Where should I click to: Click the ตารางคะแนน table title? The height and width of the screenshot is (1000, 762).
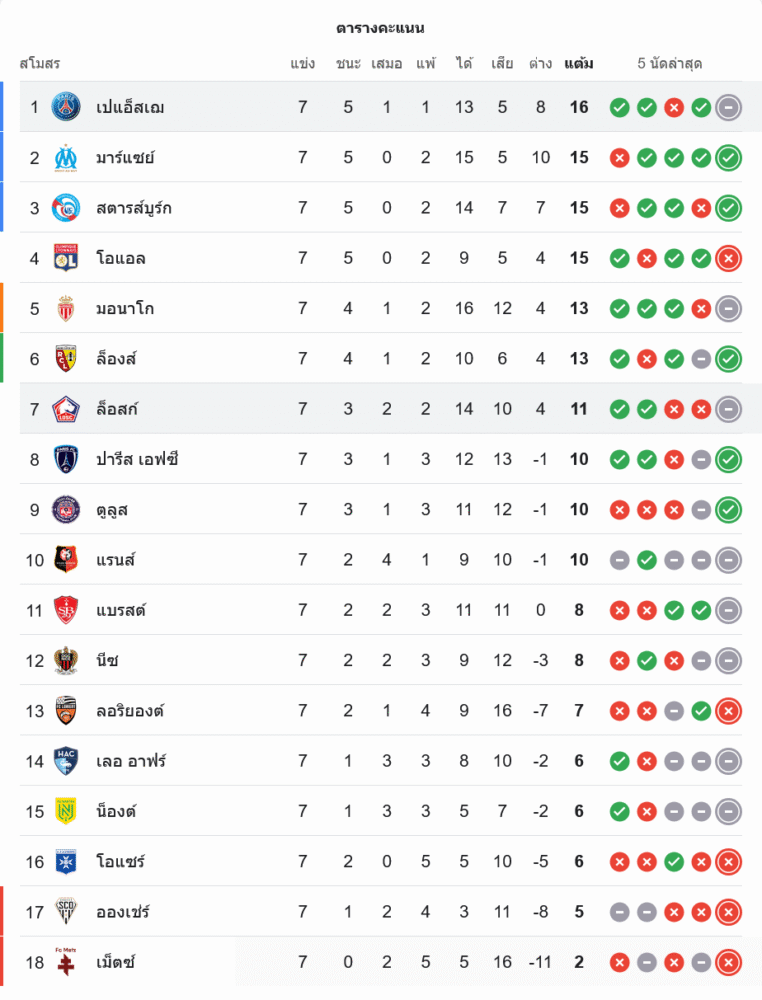click(380, 28)
